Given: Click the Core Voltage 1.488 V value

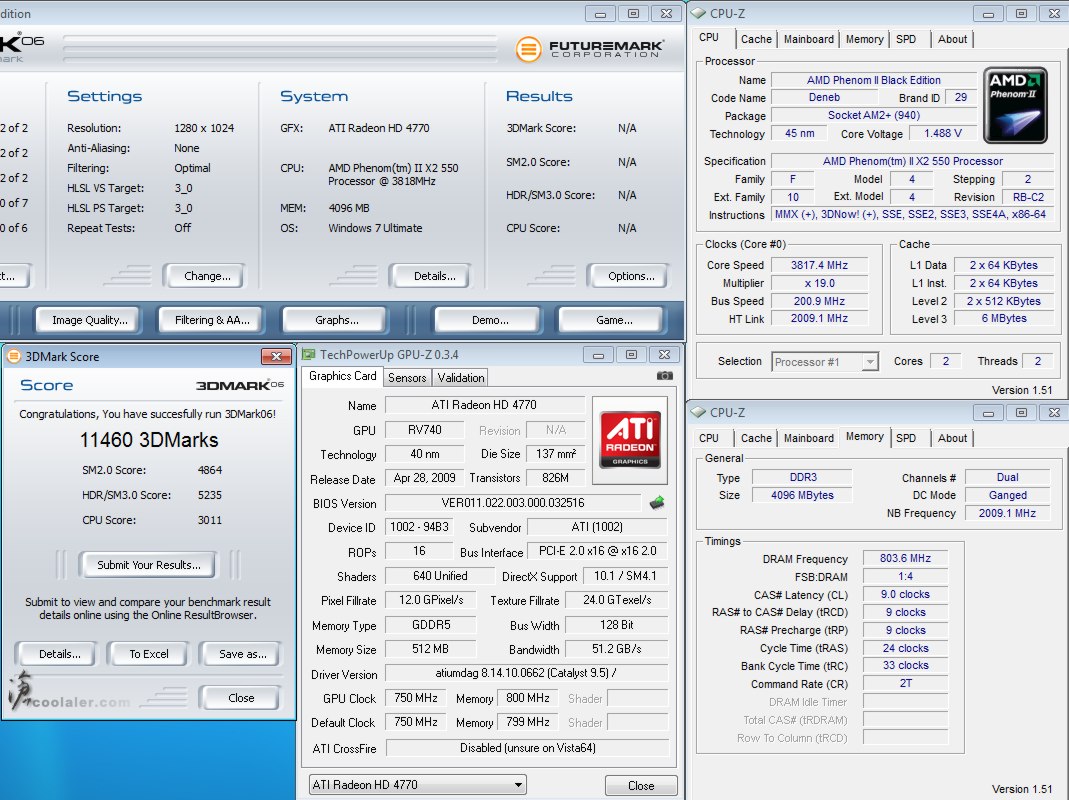Looking at the screenshot, I should coord(943,134).
